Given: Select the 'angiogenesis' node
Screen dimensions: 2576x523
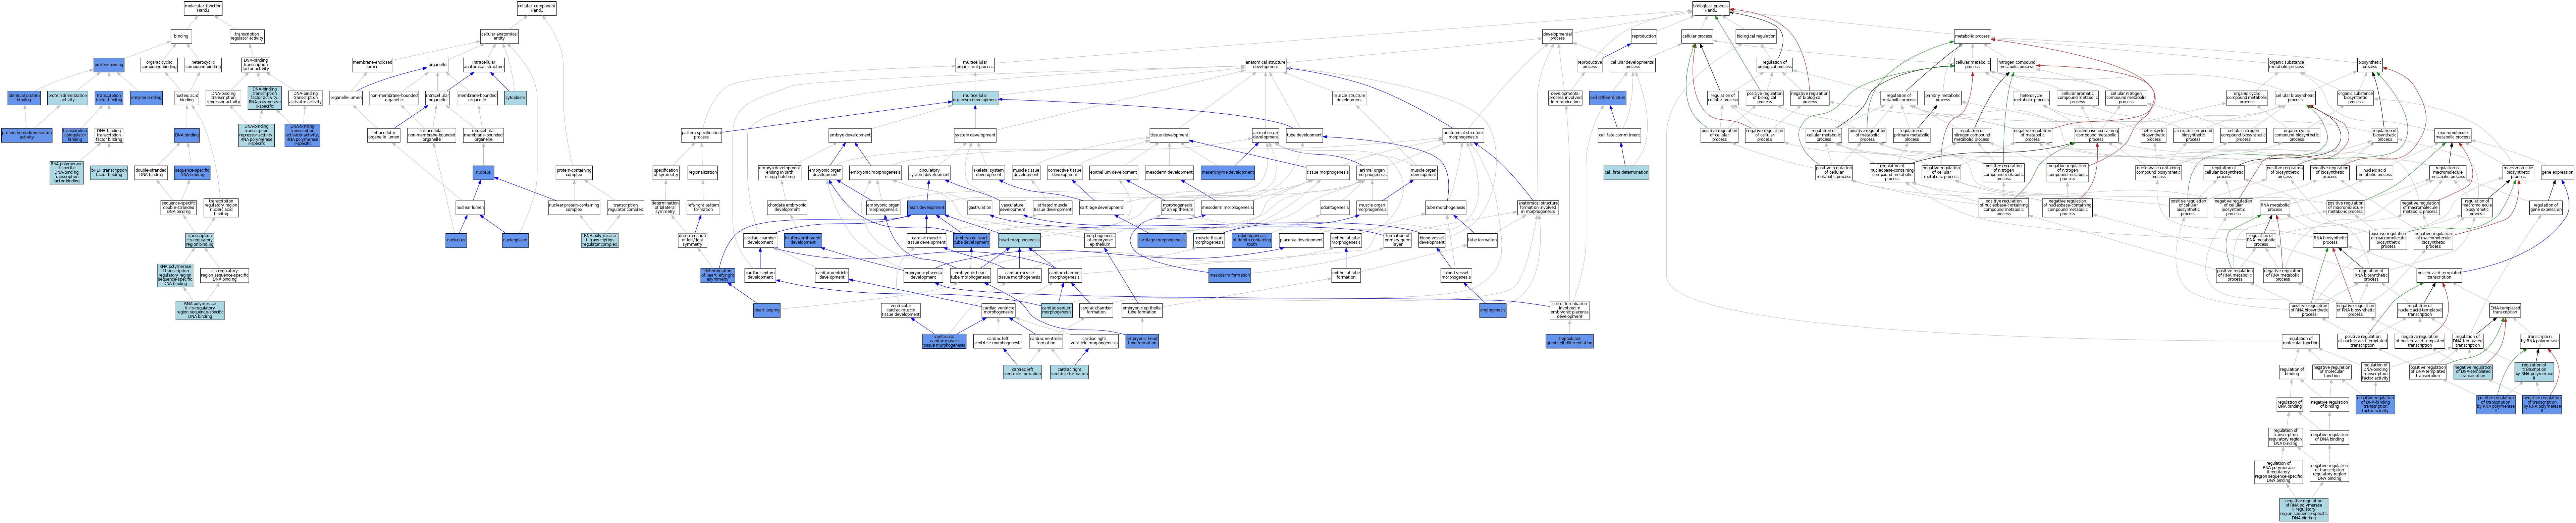Looking at the screenshot, I should pyautogui.click(x=1492, y=310).
